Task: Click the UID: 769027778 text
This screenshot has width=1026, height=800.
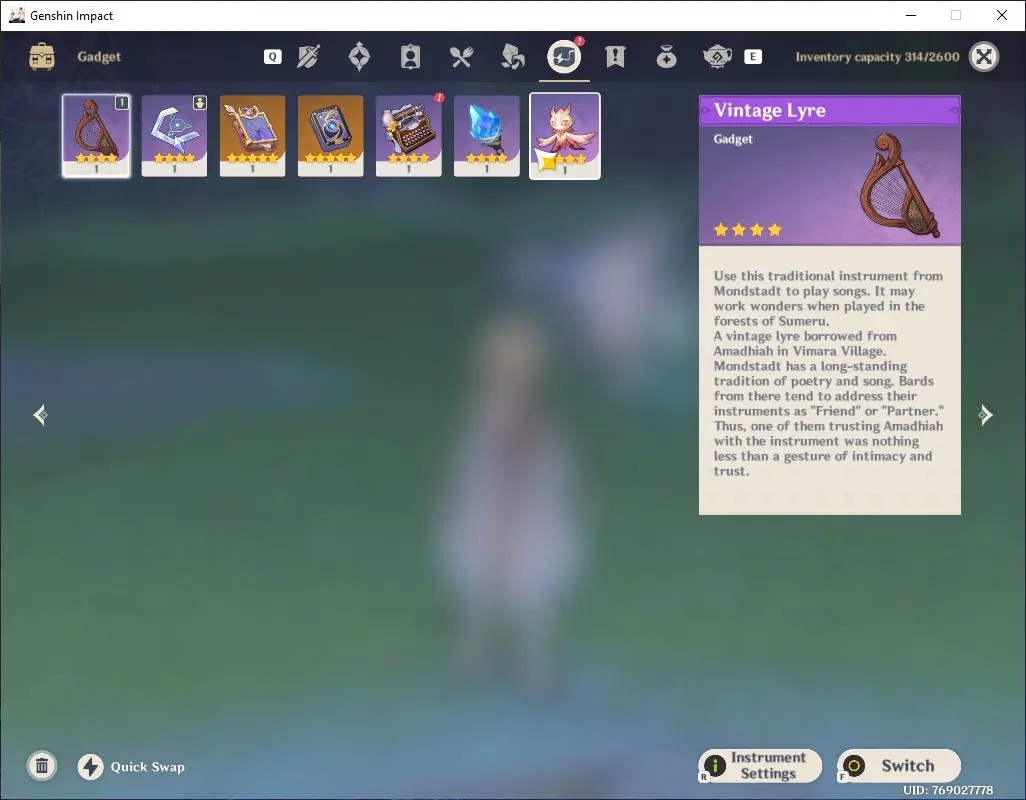Action: point(947,790)
